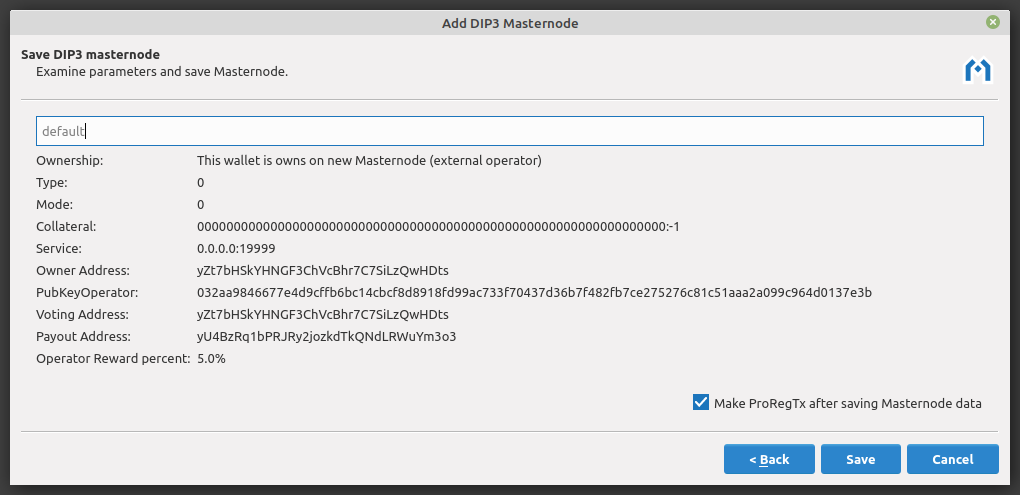Close the Add DIP3 Masternode dialog

click(992, 22)
